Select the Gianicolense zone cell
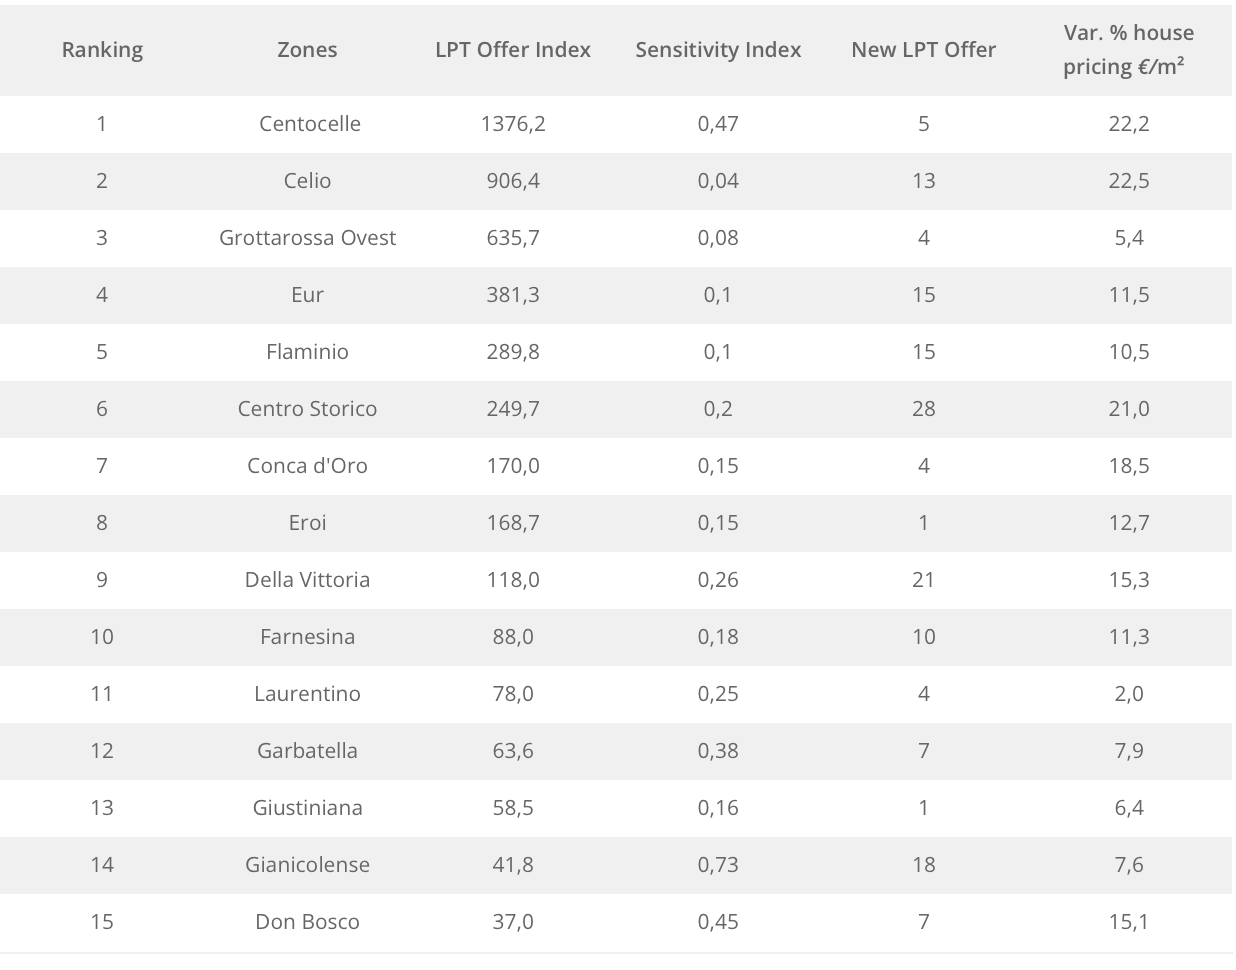Image resolution: width=1236 pixels, height=970 pixels. 307,865
